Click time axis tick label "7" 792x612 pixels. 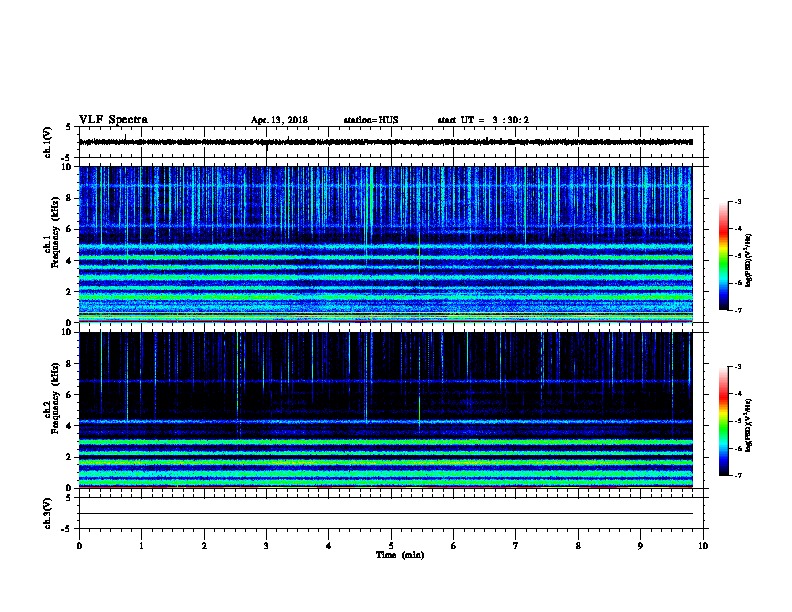click(516, 546)
